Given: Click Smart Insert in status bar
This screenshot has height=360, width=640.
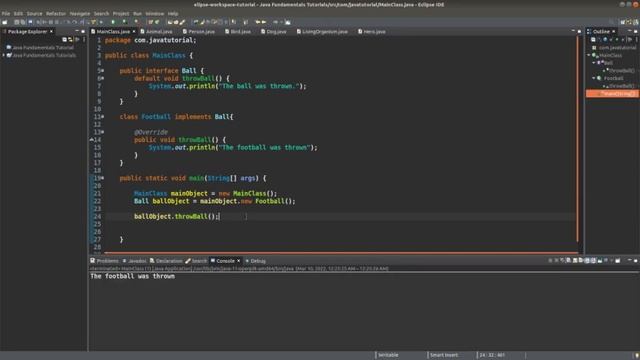Looking at the screenshot, I should pyautogui.click(x=444, y=355).
